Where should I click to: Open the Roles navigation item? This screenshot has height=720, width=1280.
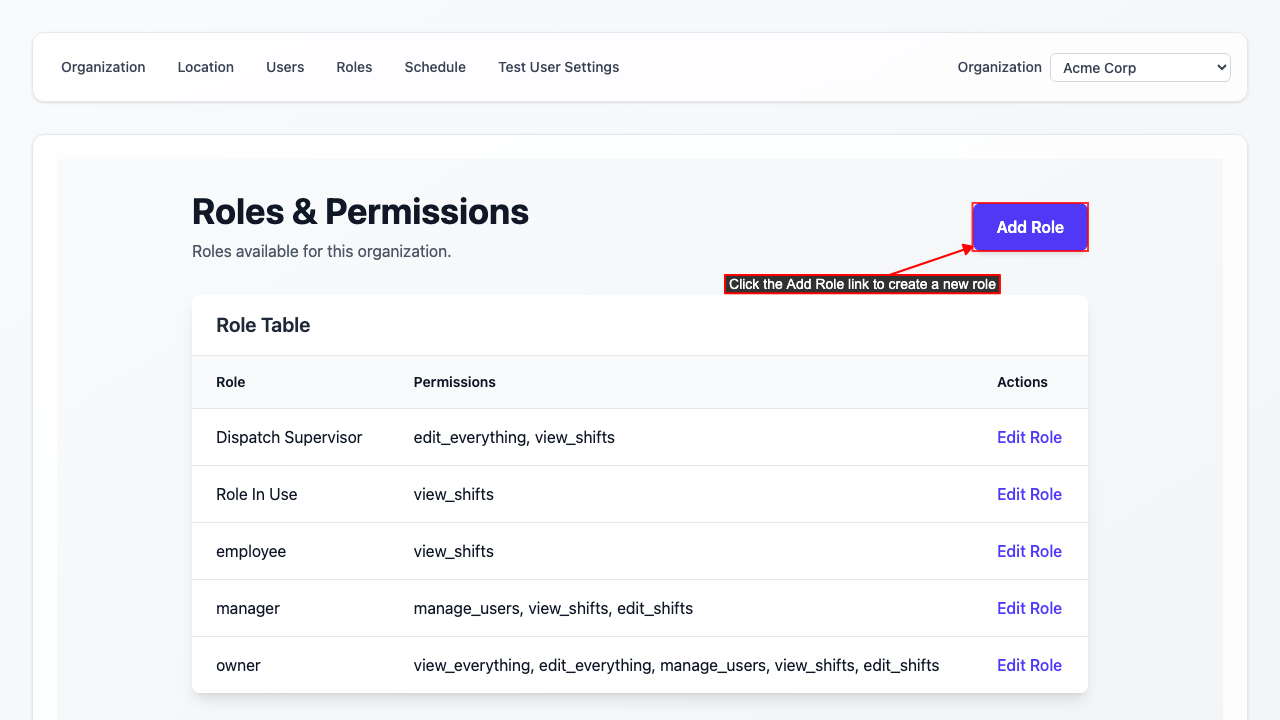click(x=354, y=67)
